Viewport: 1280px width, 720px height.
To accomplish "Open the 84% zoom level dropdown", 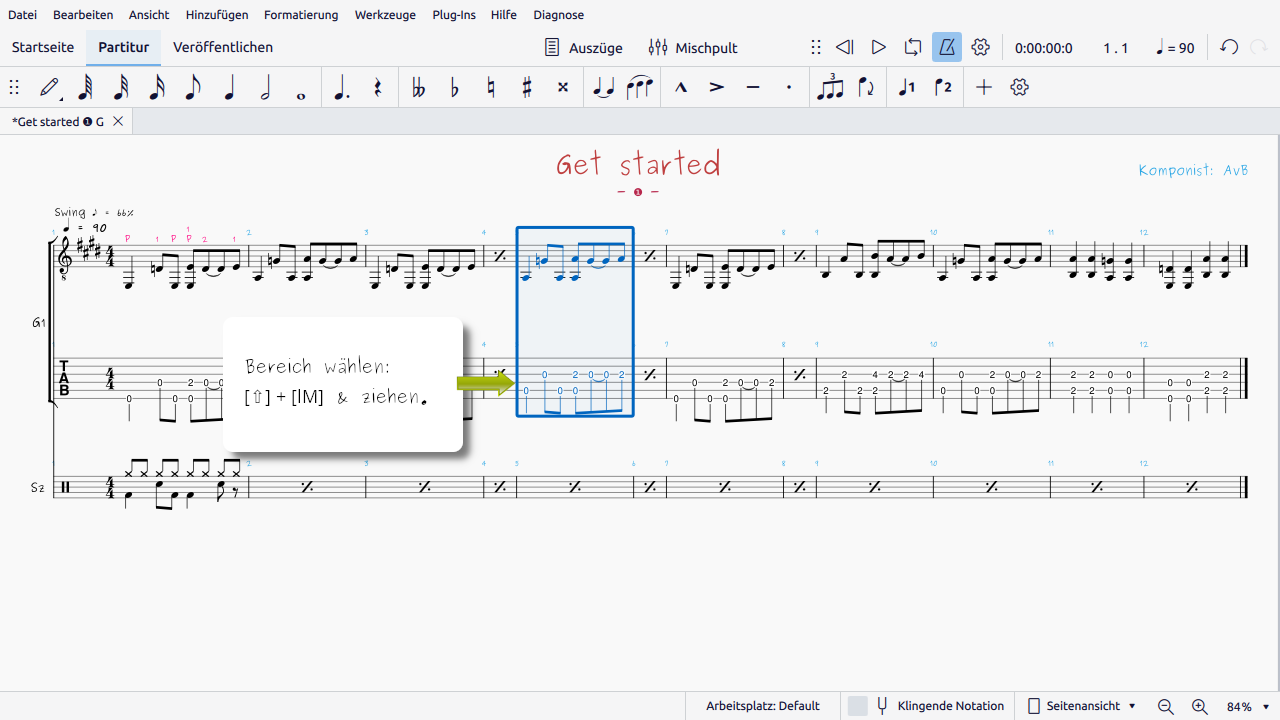I will (1248, 706).
